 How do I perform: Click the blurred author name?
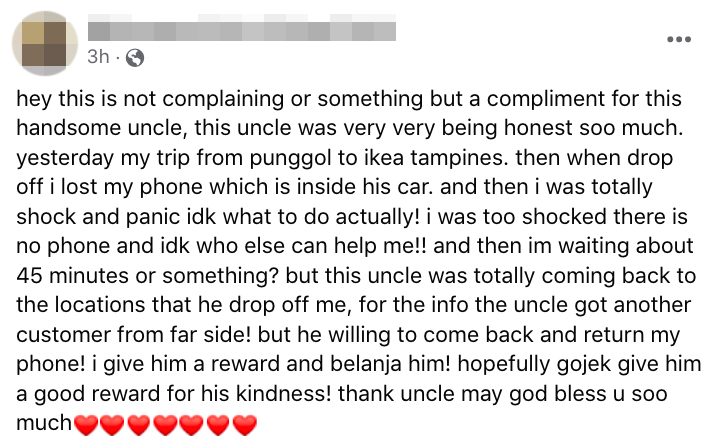[x=242, y=30]
